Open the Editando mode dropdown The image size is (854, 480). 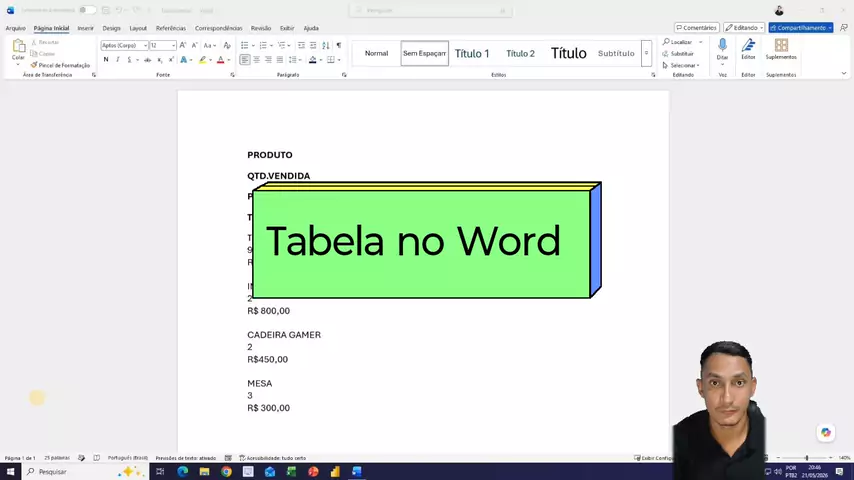[744, 28]
